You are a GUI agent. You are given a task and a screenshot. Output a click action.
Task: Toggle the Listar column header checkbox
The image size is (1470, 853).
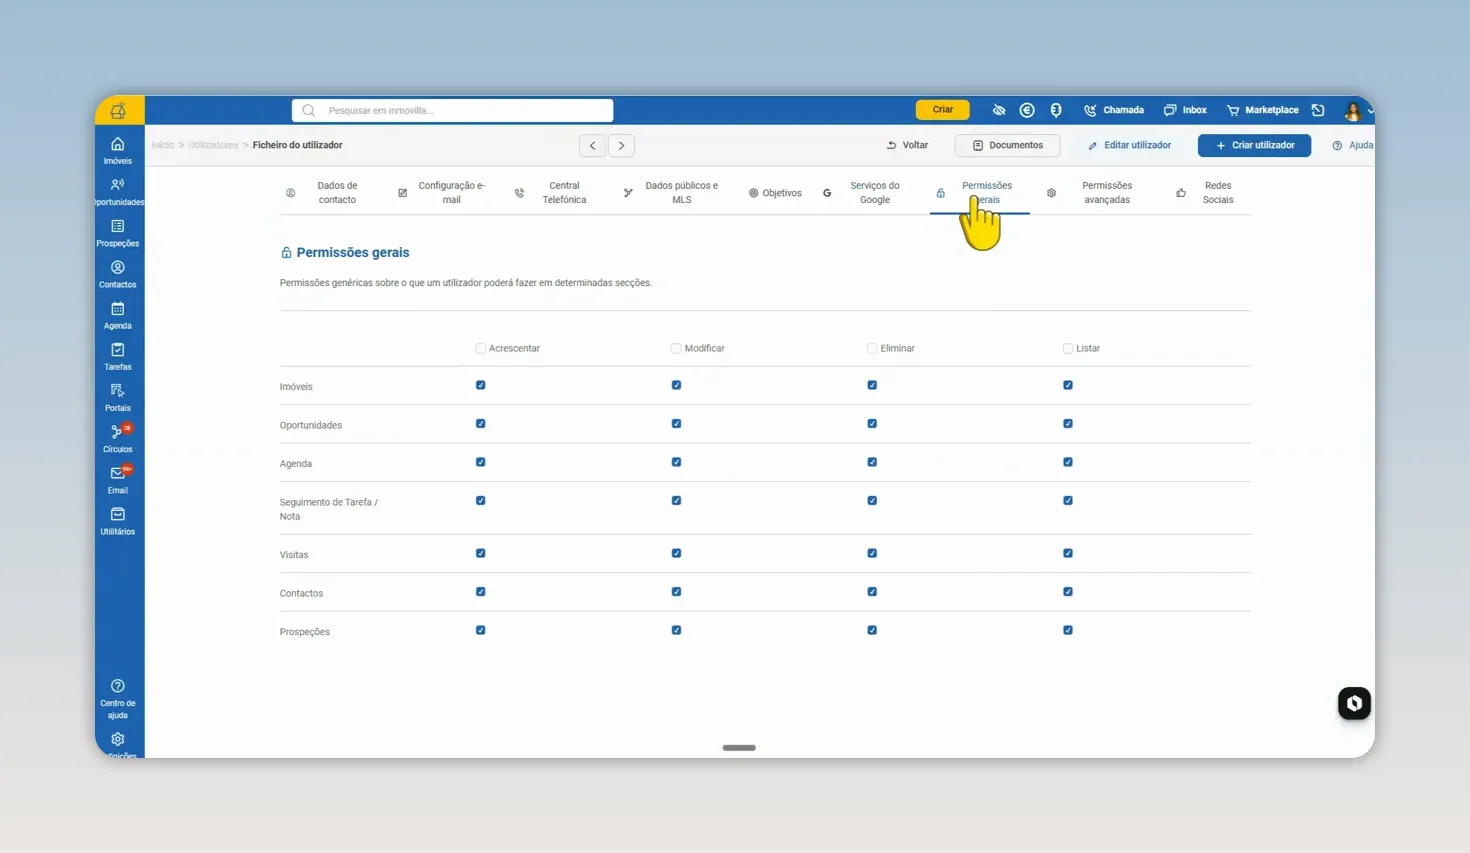pos(1068,348)
